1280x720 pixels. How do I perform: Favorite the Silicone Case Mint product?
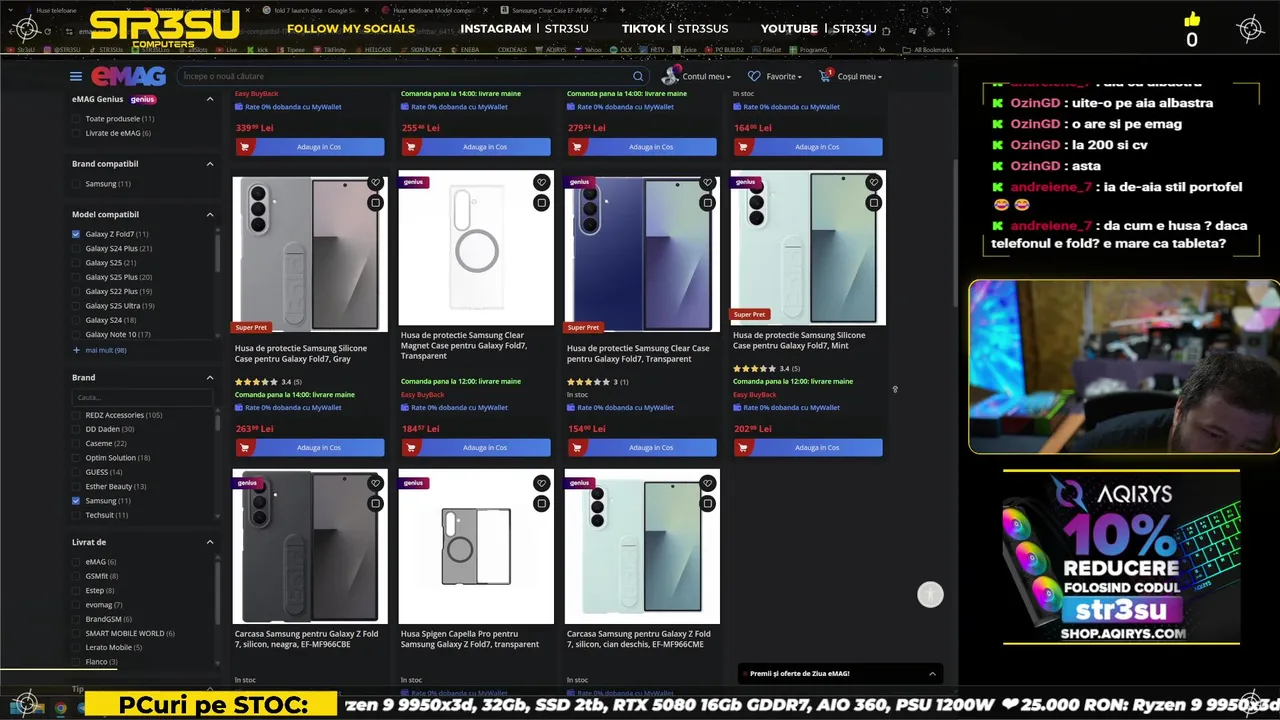pyautogui.click(x=873, y=183)
